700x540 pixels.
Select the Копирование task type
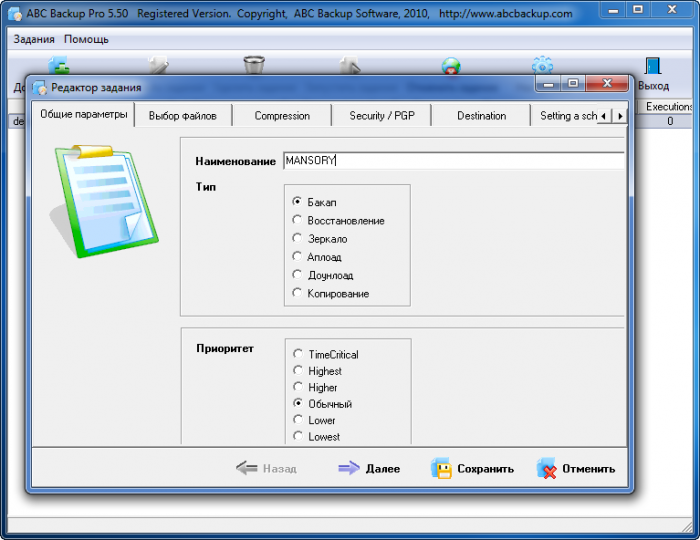[297, 293]
